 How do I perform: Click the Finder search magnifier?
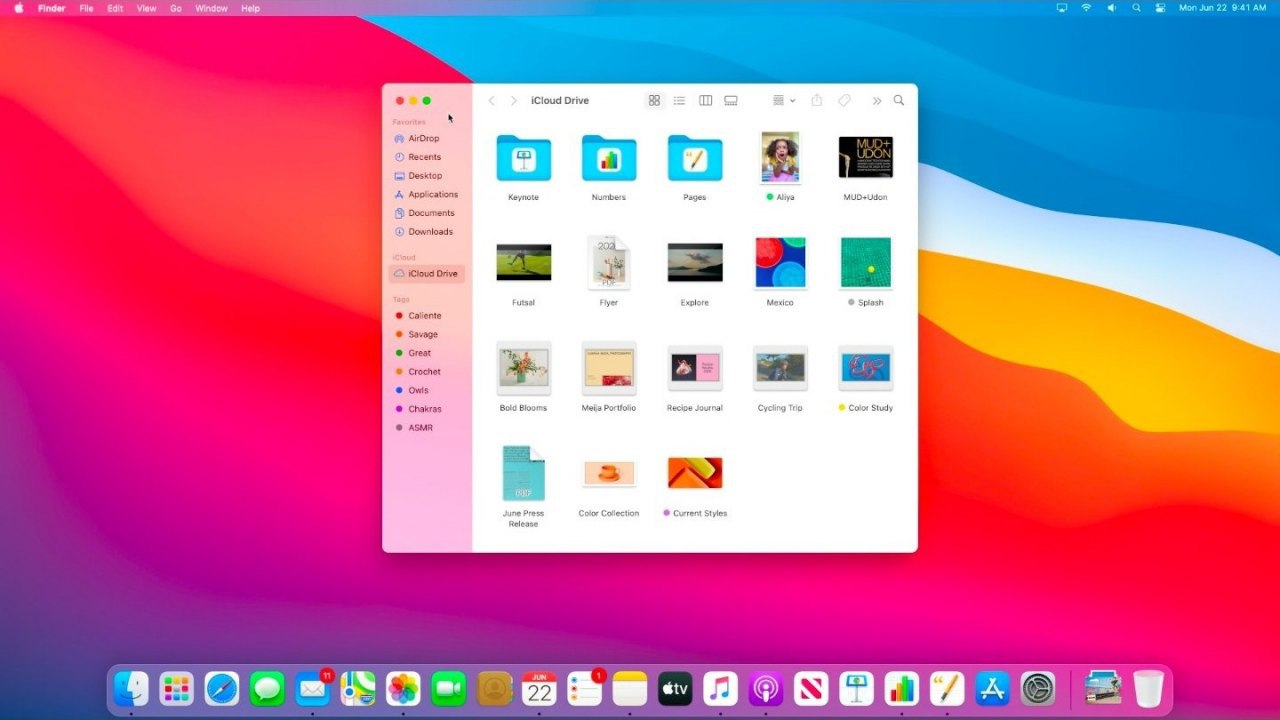point(899,101)
